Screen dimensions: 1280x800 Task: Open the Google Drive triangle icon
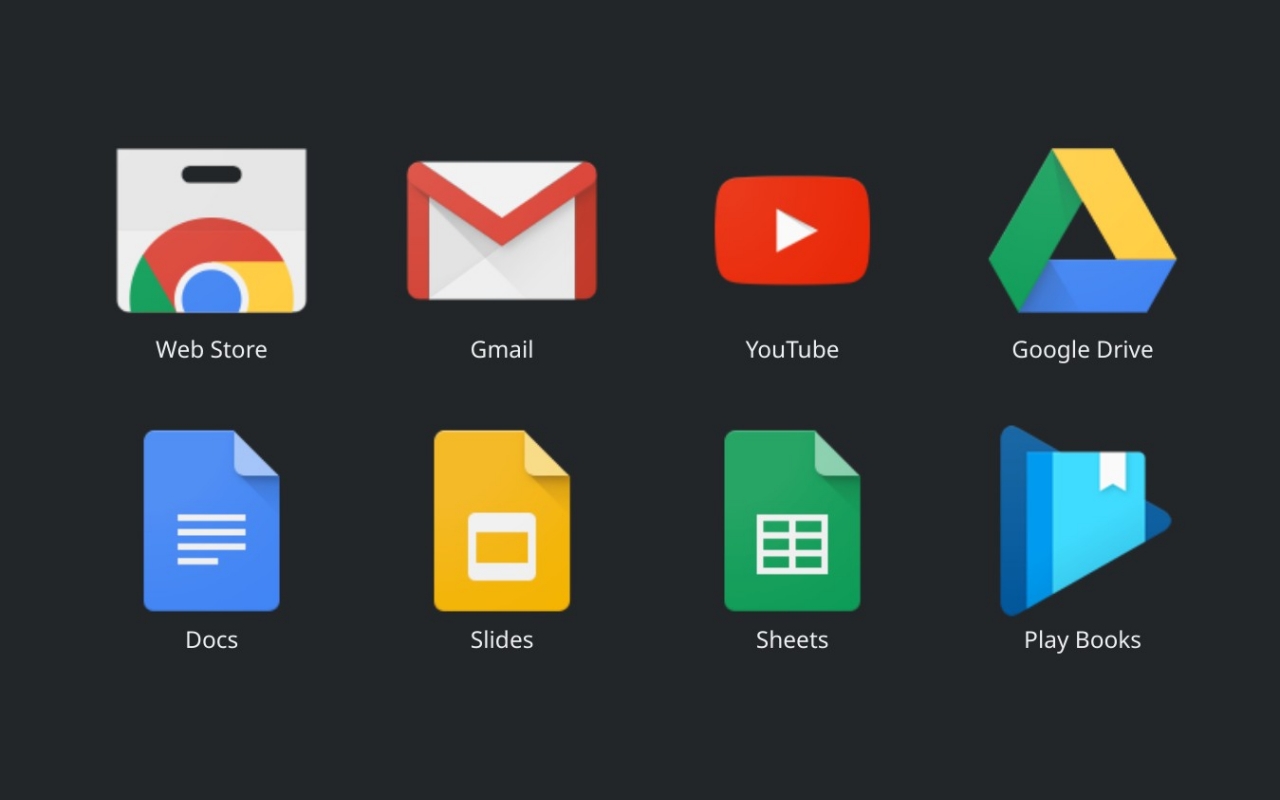(1082, 230)
